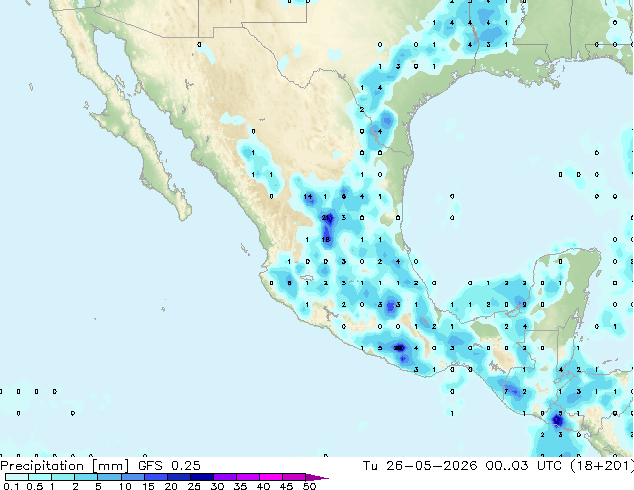This screenshot has height=490, width=634.
Task: Click the 20–25 mm legend color swatch
Action: coord(178,477)
